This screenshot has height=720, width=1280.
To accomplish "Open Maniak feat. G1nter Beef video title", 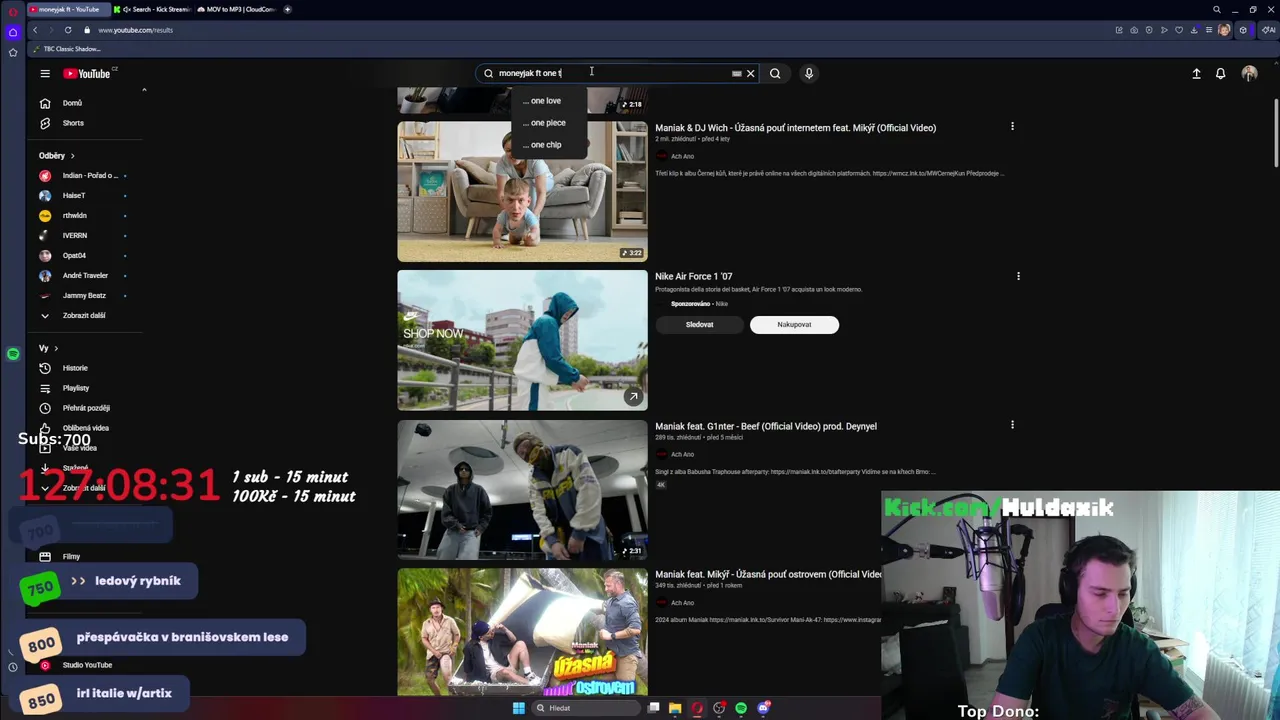I will click(x=765, y=426).
